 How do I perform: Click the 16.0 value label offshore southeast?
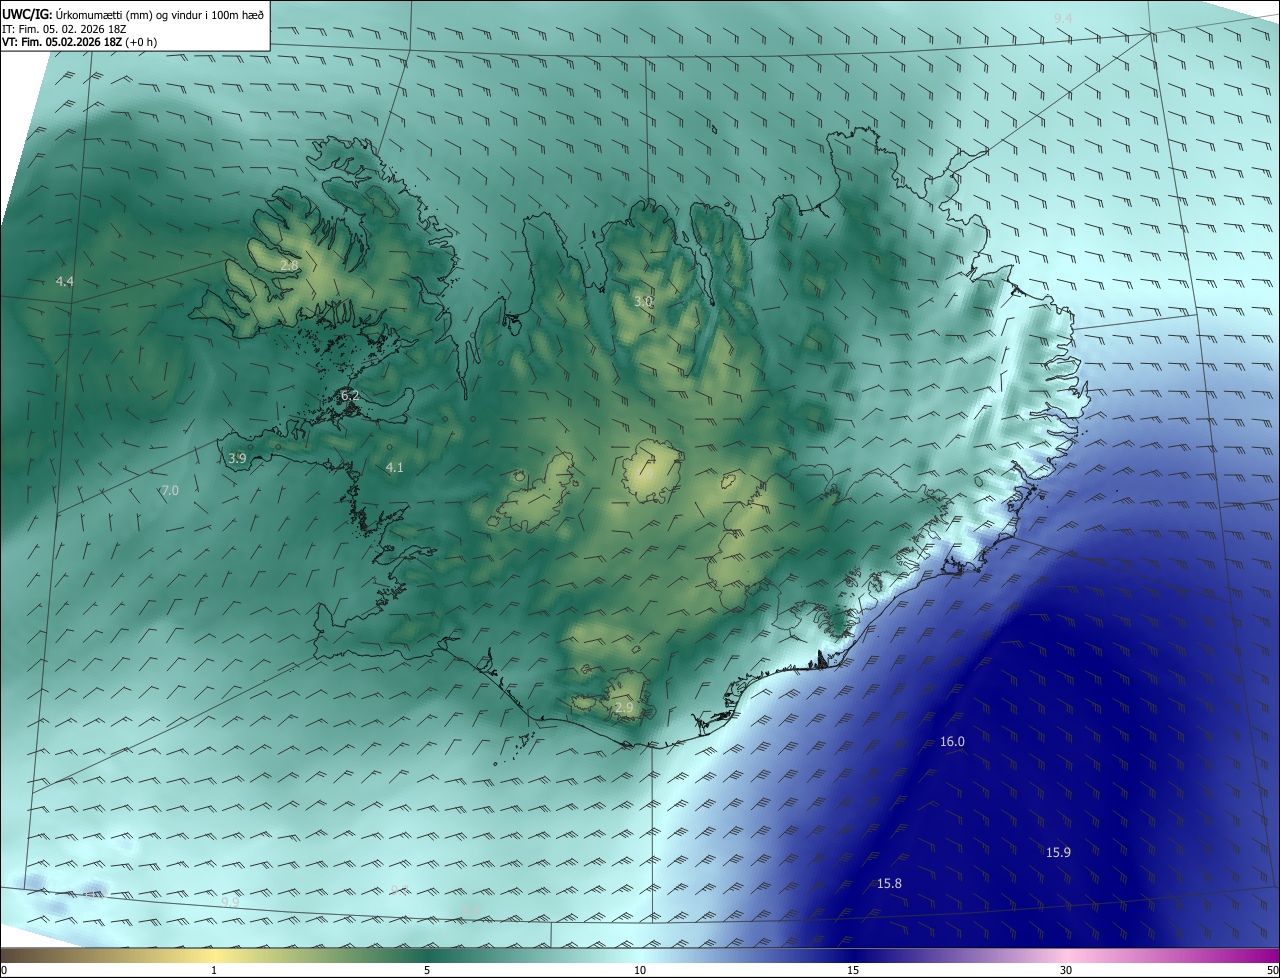(952, 741)
